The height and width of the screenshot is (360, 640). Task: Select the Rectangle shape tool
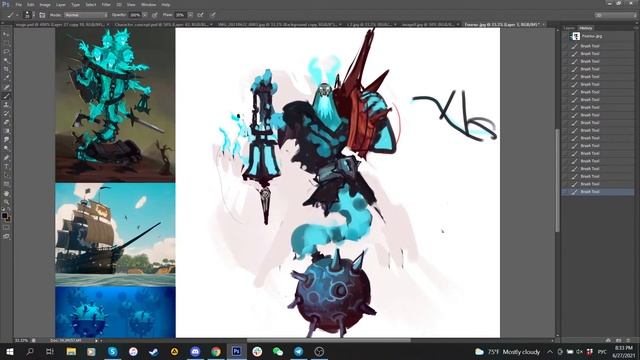(6, 184)
